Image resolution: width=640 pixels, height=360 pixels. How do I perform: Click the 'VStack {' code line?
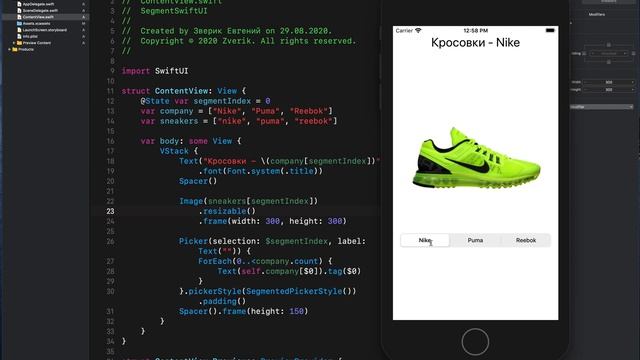(179, 151)
